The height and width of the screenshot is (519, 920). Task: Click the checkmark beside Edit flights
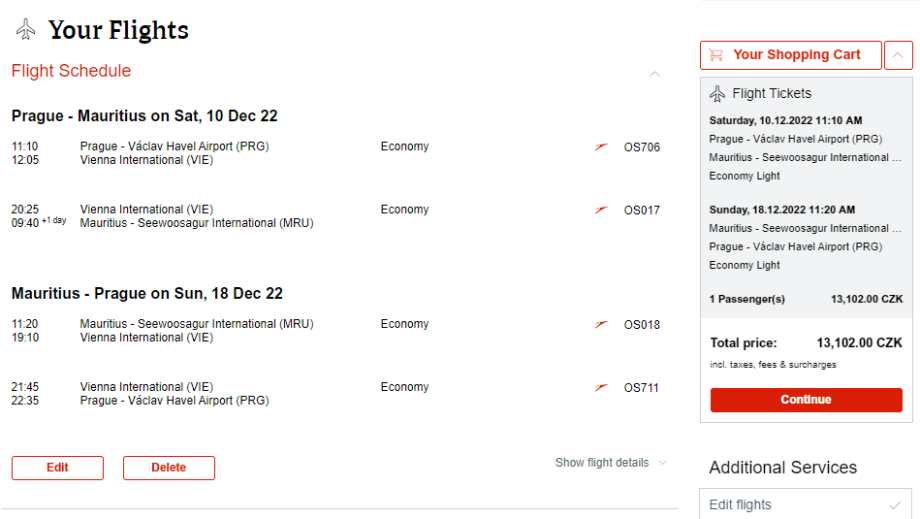click(x=894, y=505)
